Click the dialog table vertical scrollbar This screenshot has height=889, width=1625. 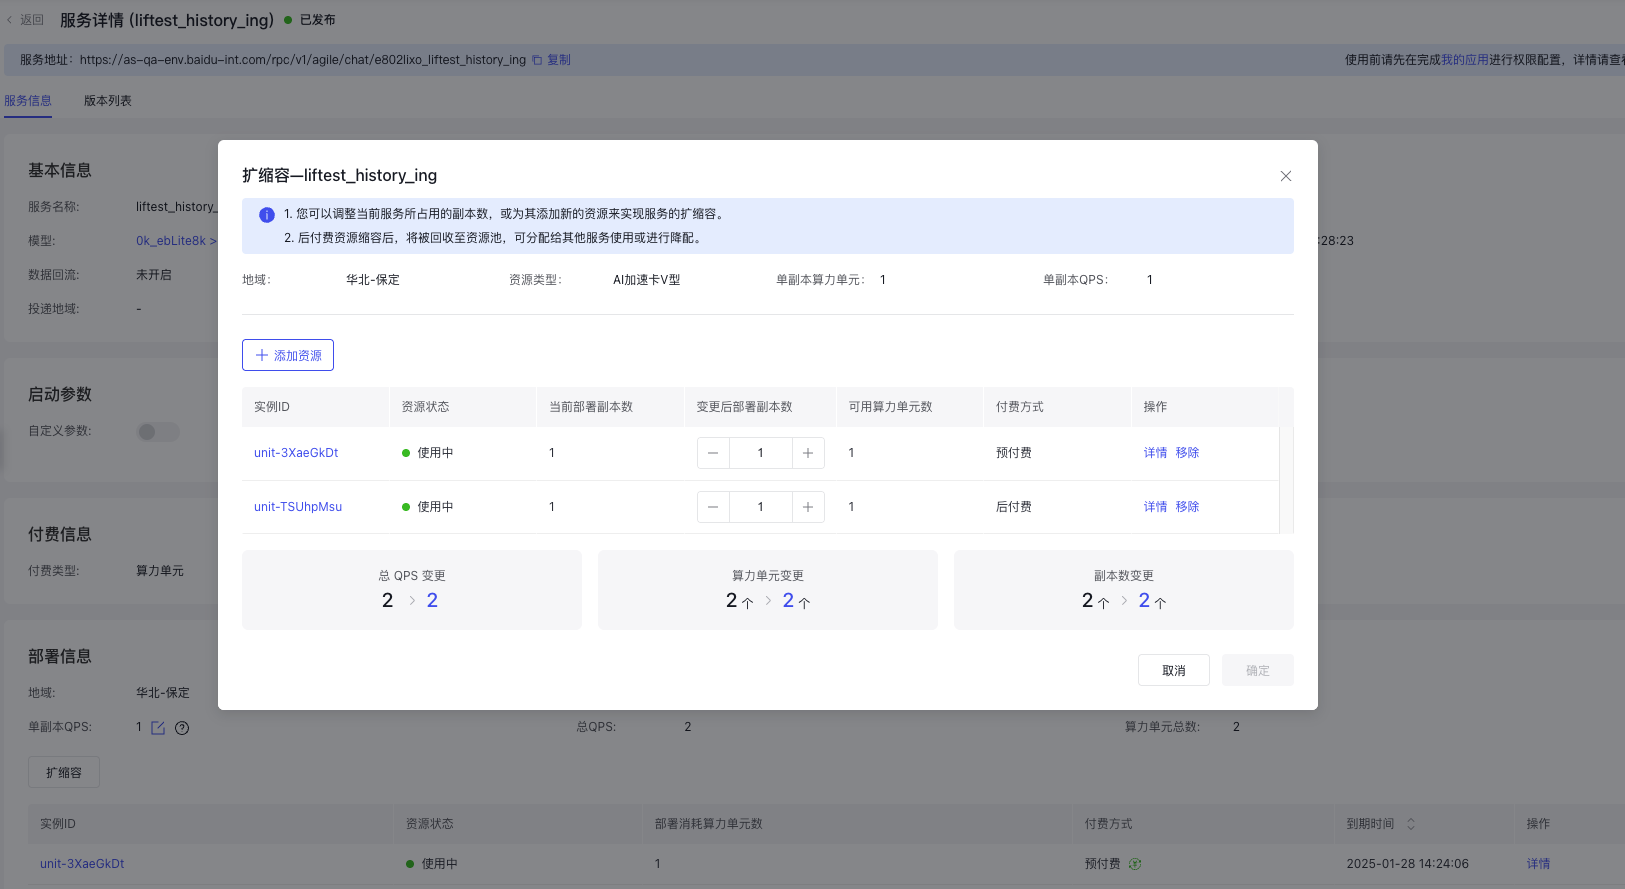(x=1286, y=480)
